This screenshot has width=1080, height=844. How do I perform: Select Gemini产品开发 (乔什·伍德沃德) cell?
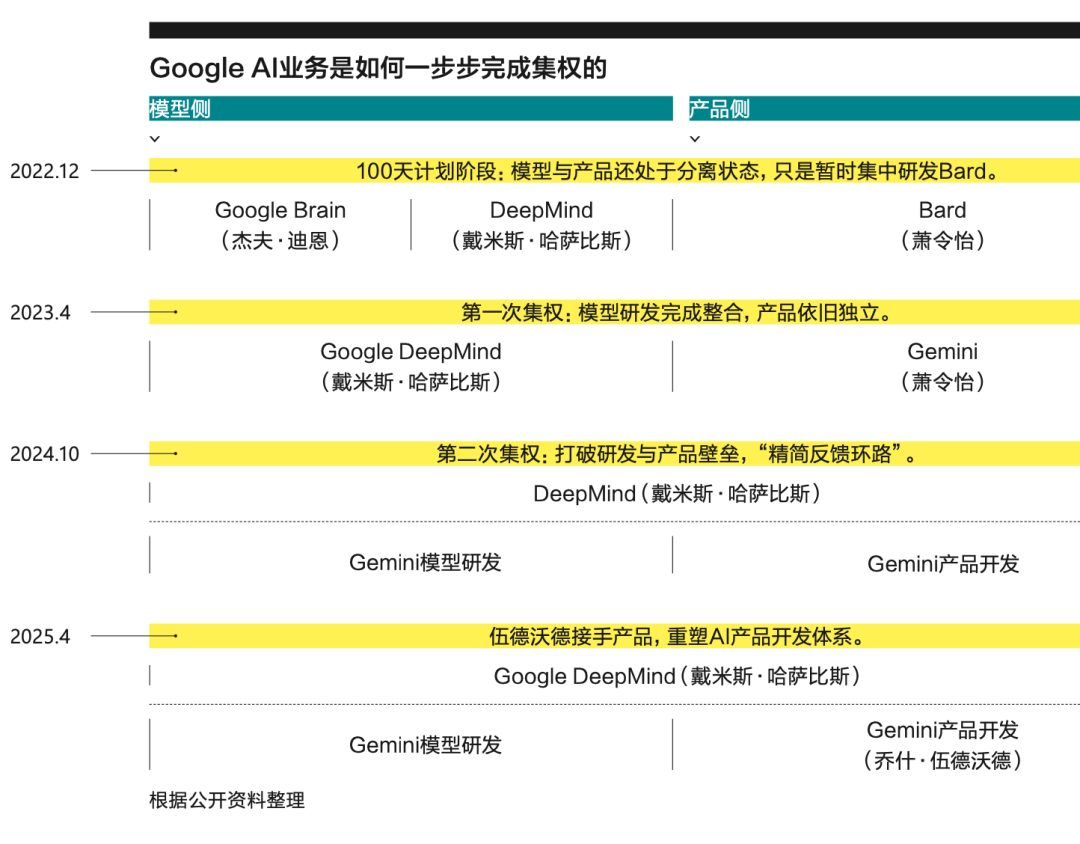942,745
